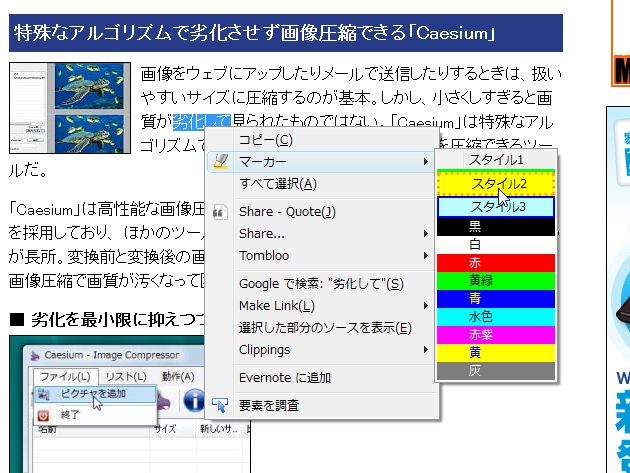630x473 pixels.
Task: Pick the yellow 黄 marker color
Action: 496,353
